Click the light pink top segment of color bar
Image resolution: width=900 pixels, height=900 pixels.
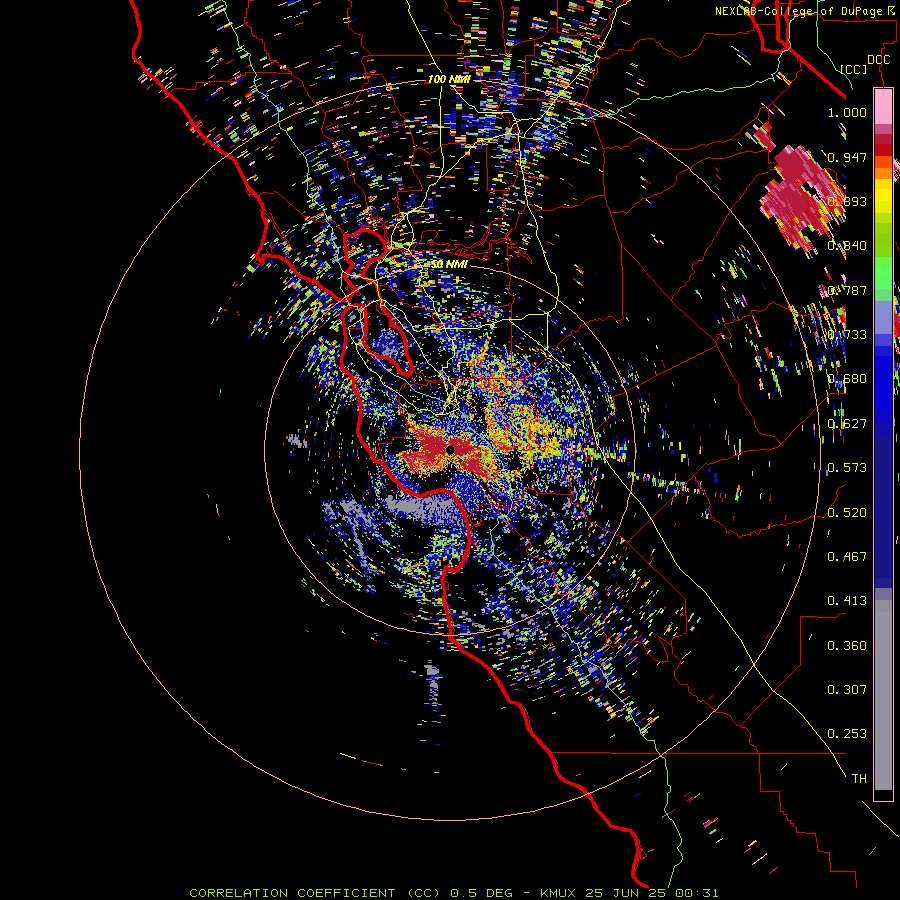coord(883,107)
